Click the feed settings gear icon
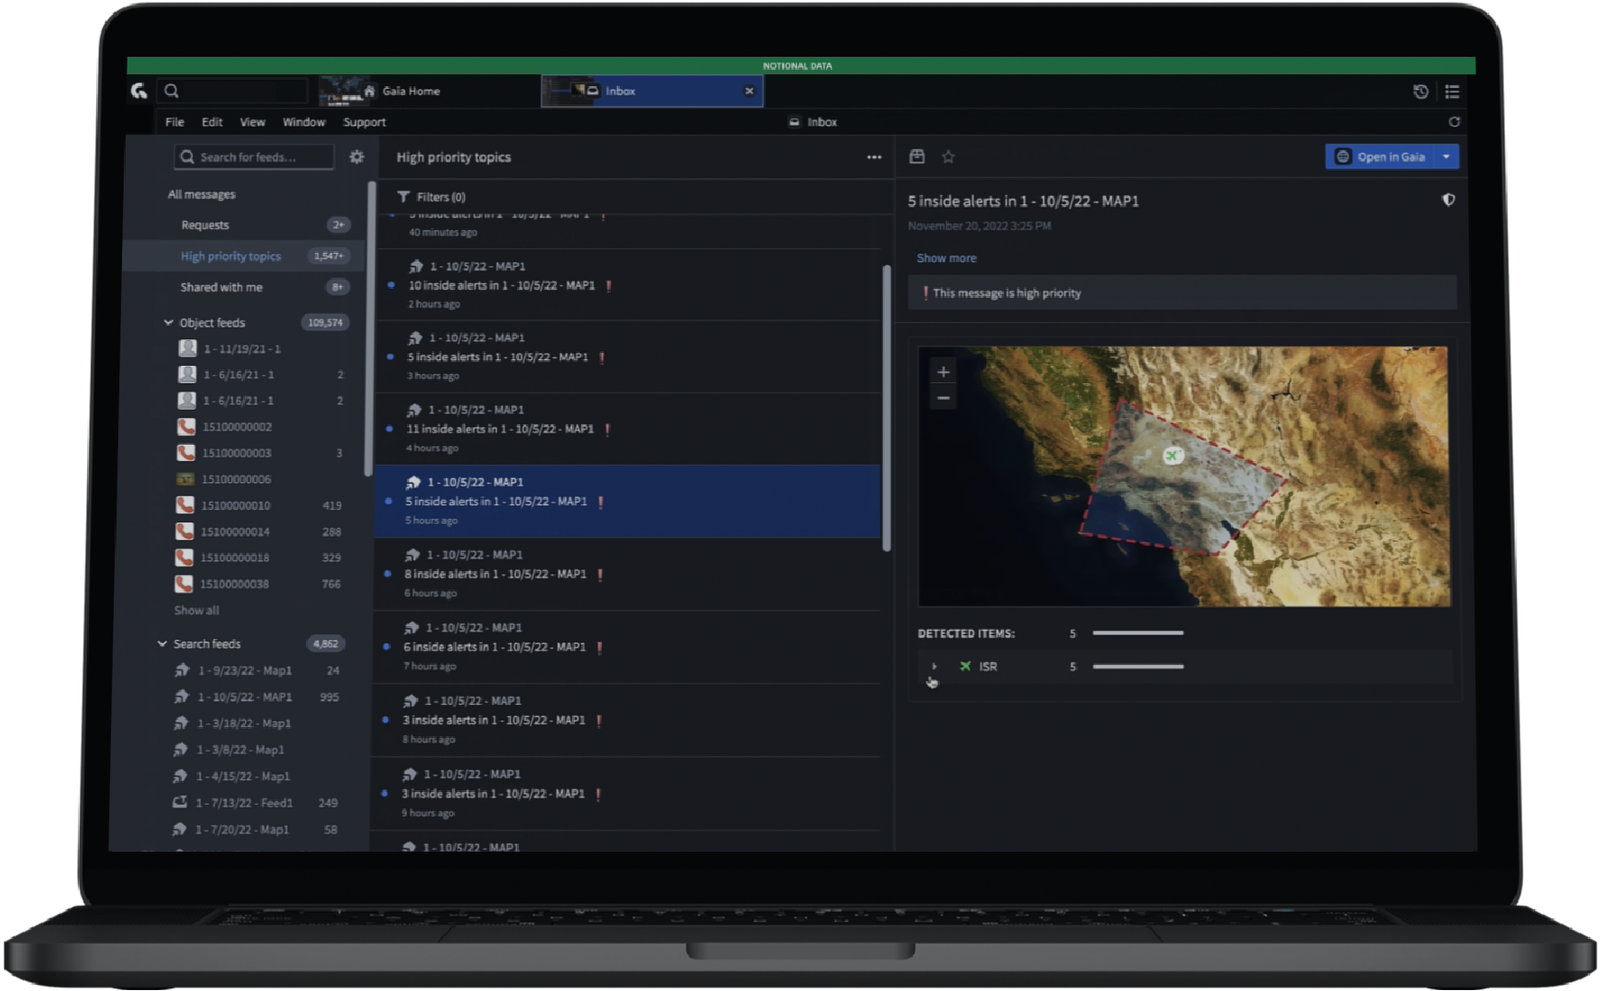This screenshot has height=991, width=1600. (357, 157)
